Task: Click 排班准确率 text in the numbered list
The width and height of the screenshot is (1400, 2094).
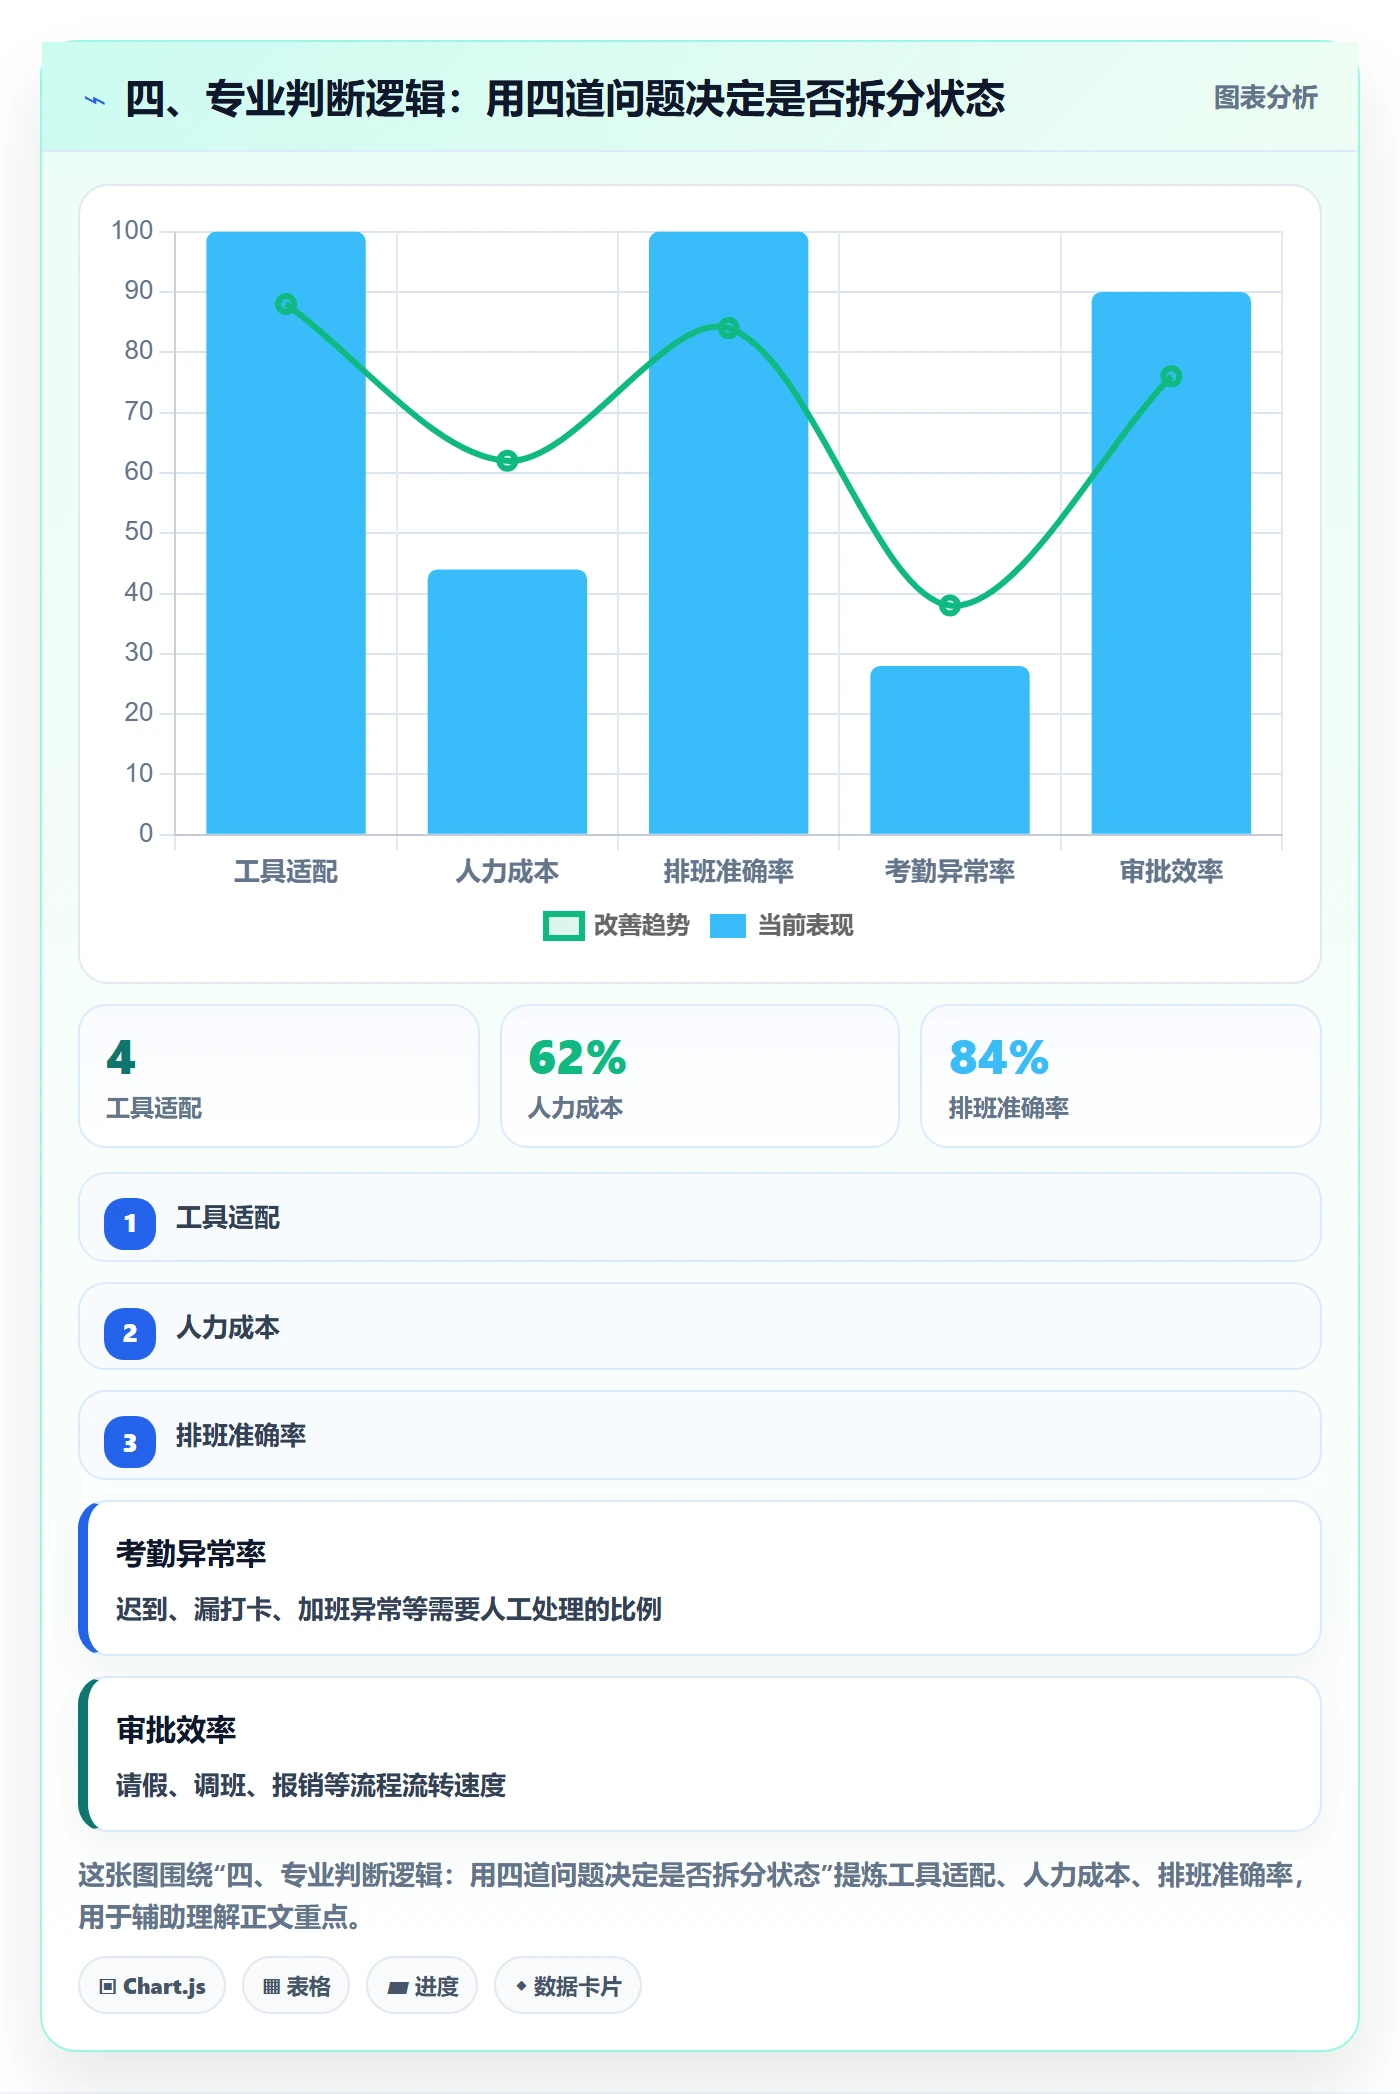Action: click(241, 1436)
